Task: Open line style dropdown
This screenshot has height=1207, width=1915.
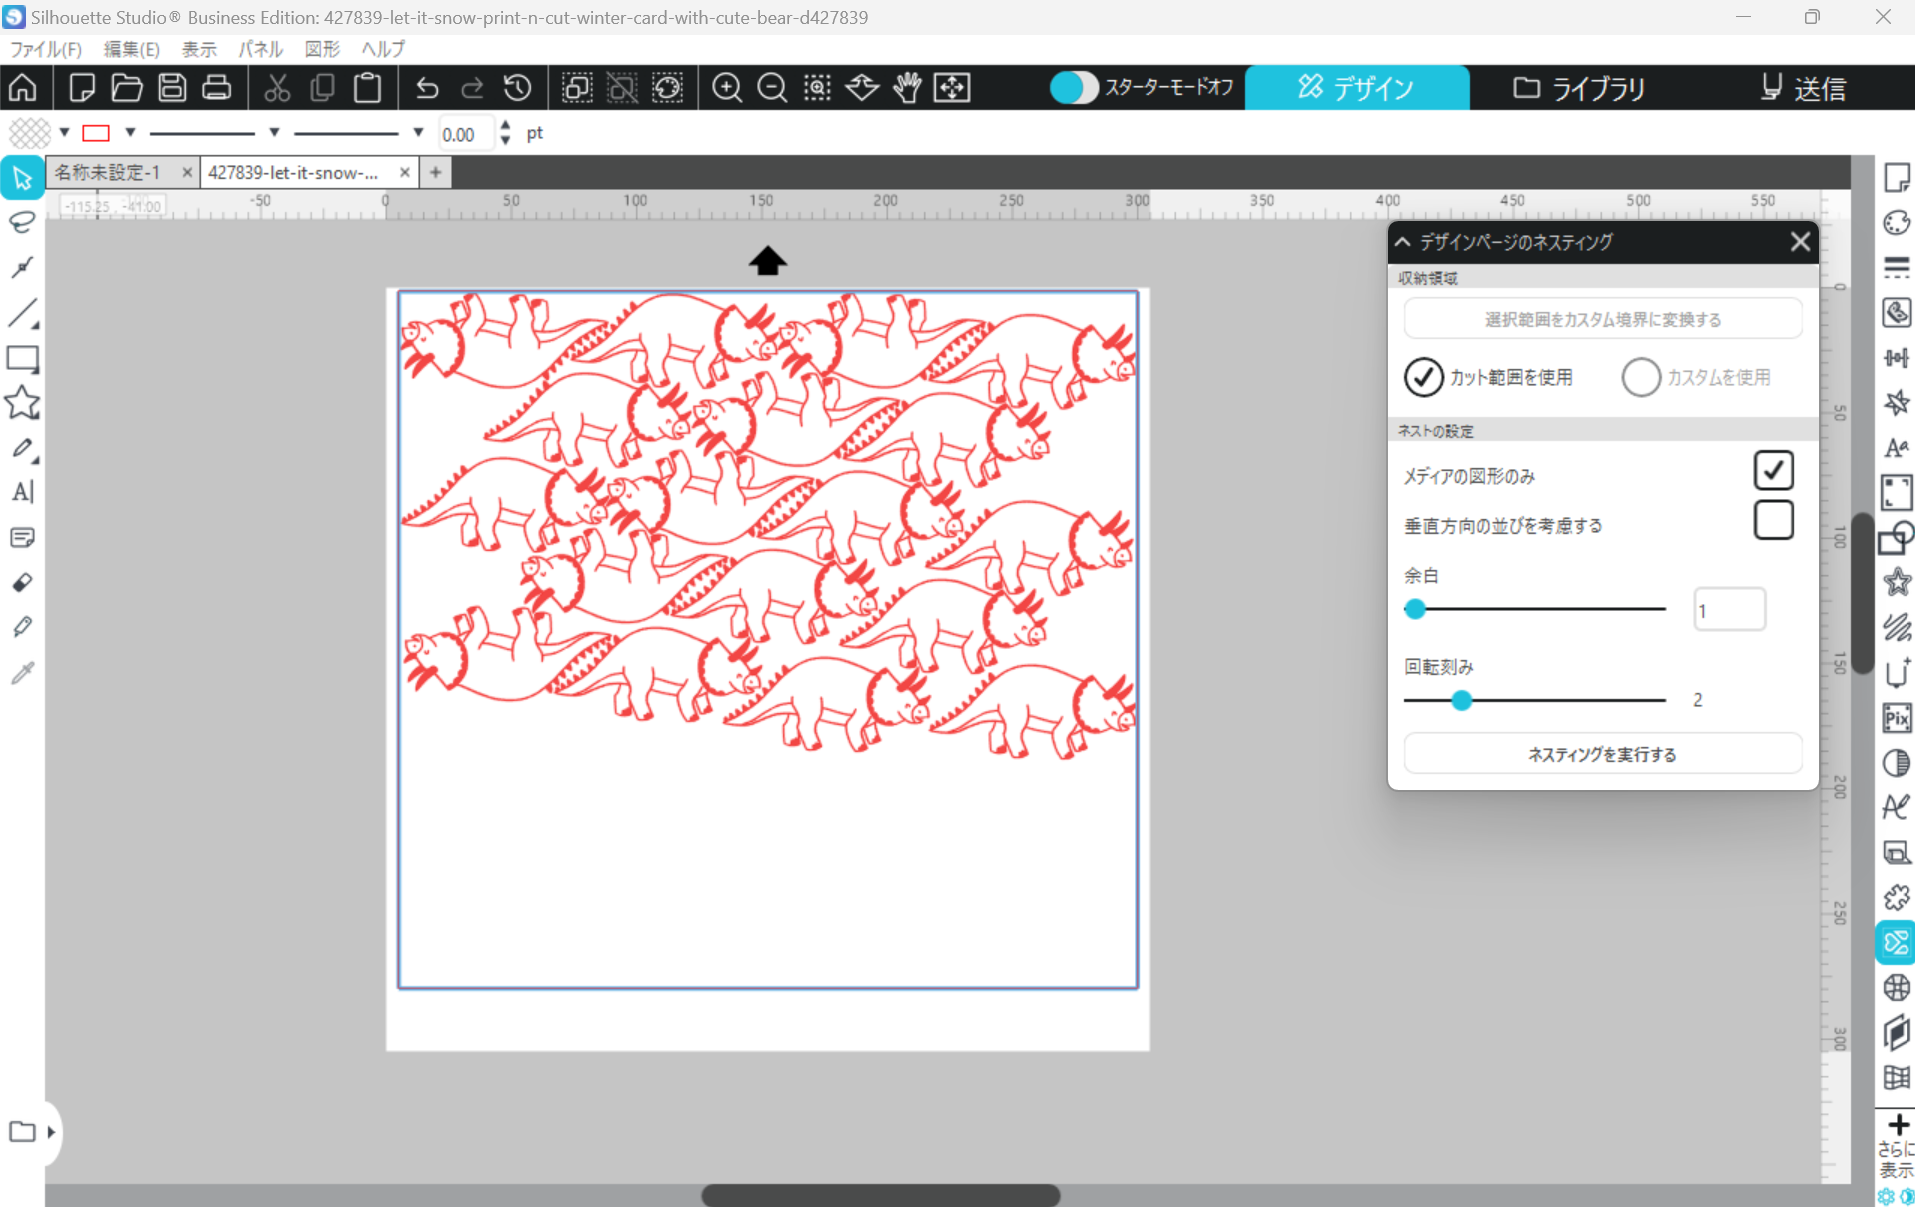Action: pos(274,132)
